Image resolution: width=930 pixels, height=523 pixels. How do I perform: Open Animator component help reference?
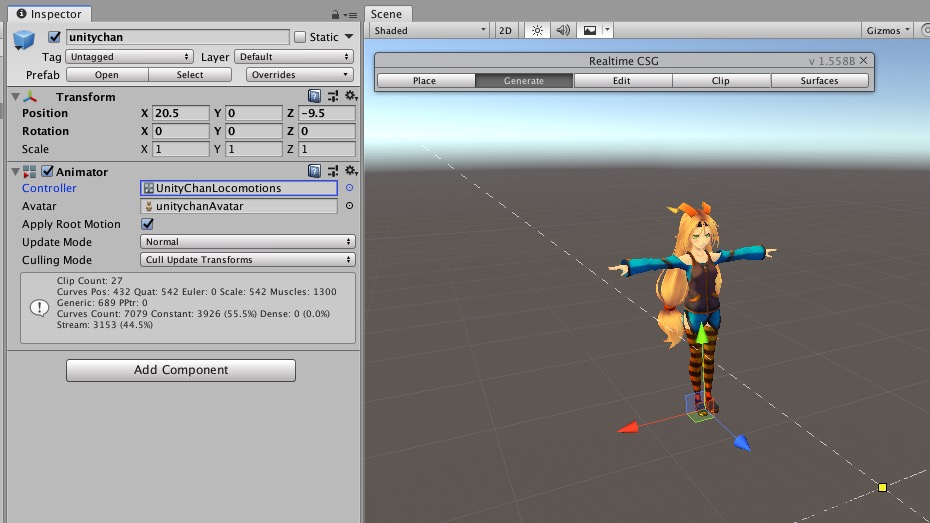click(314, 171)
